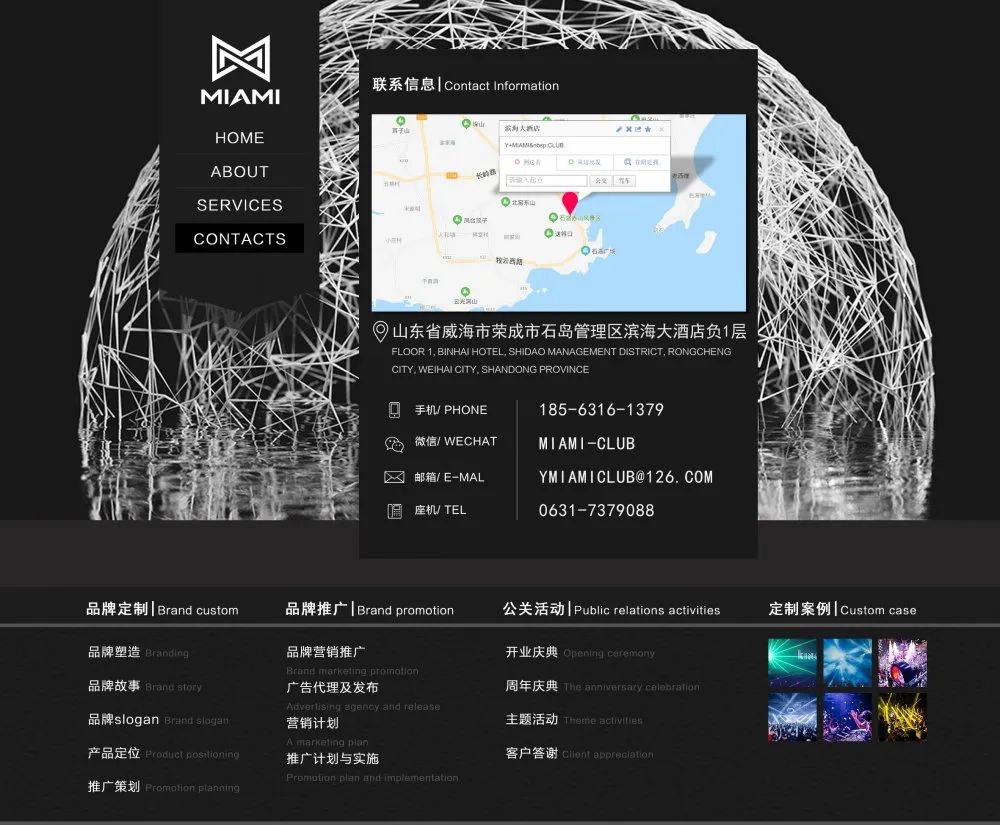Click the start point input field in map popup
The height and width of the screenshot is (825, 1000).
[547, 181]
